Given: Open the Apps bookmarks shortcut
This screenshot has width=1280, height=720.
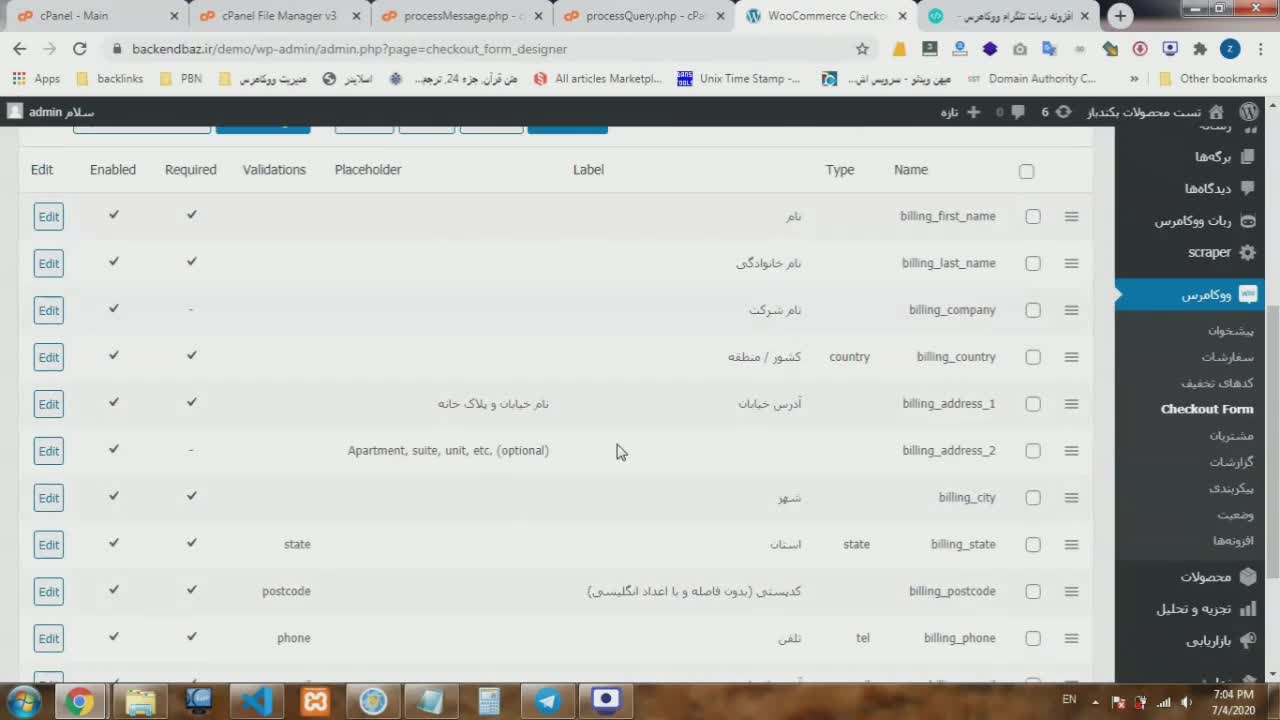Looking at the screenshot, I should click(x=37, y=79).
